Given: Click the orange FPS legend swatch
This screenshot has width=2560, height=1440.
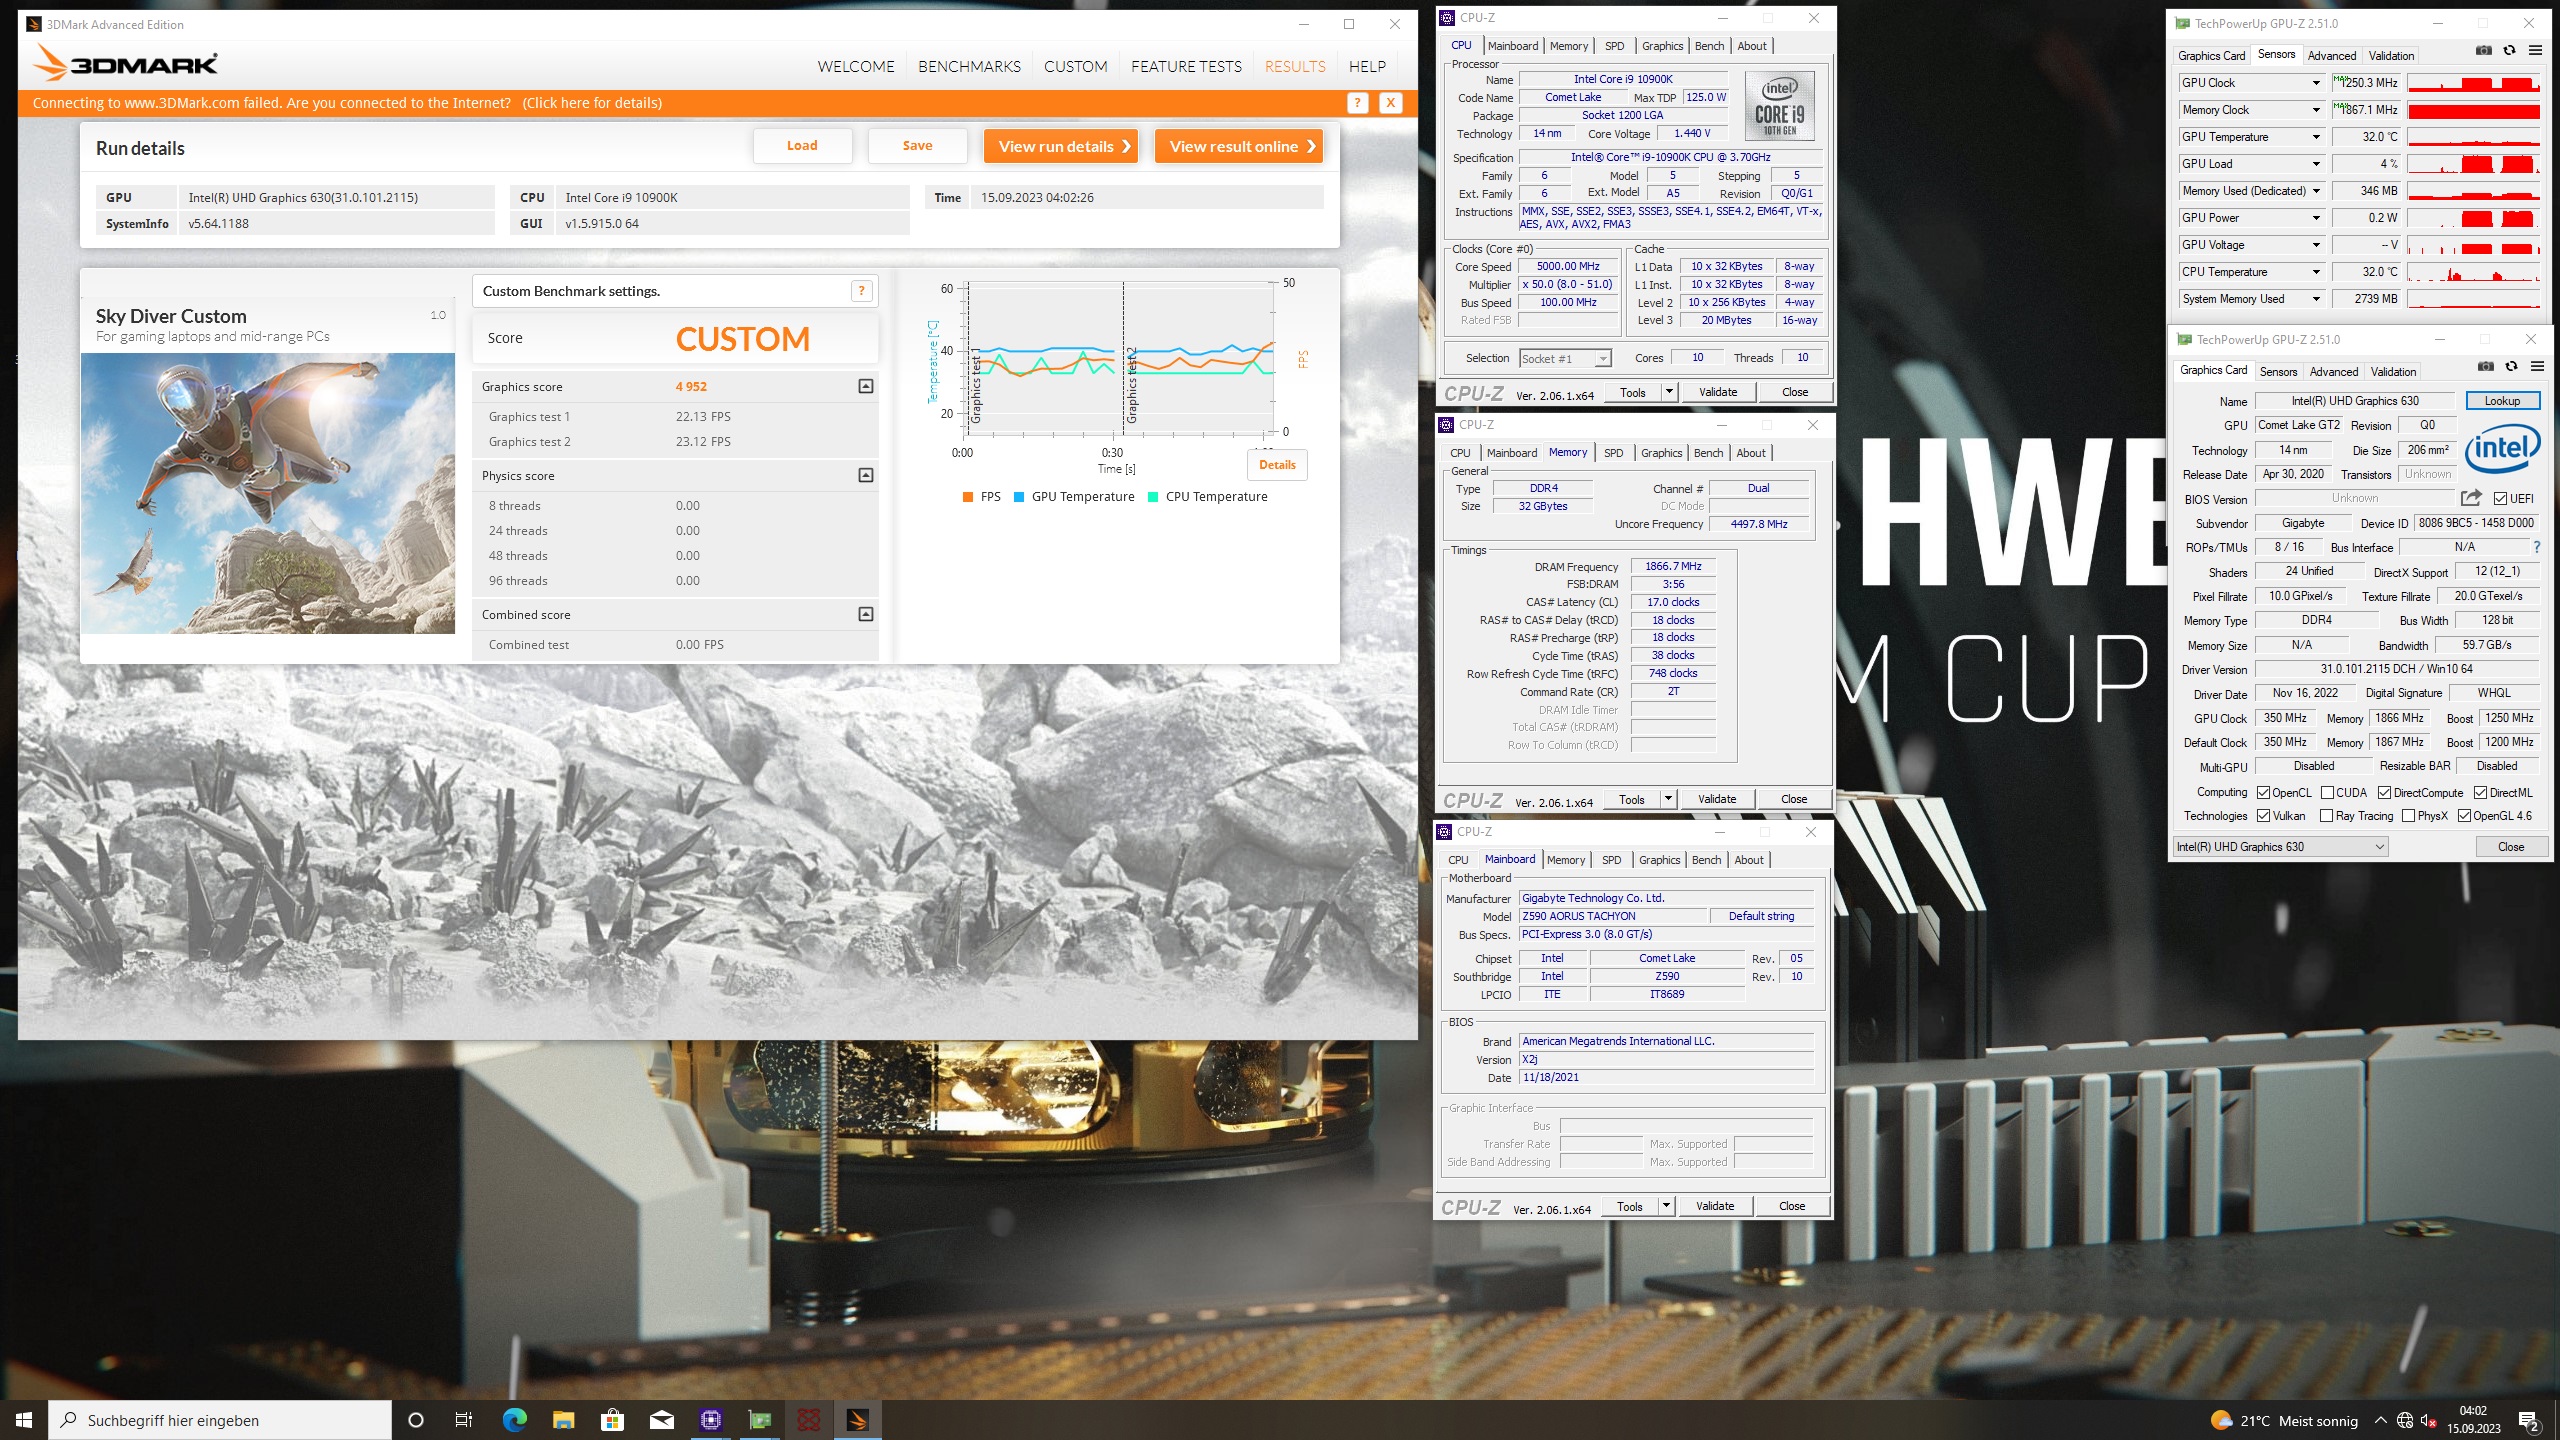Looking at the screenshot, I should 967,497.
